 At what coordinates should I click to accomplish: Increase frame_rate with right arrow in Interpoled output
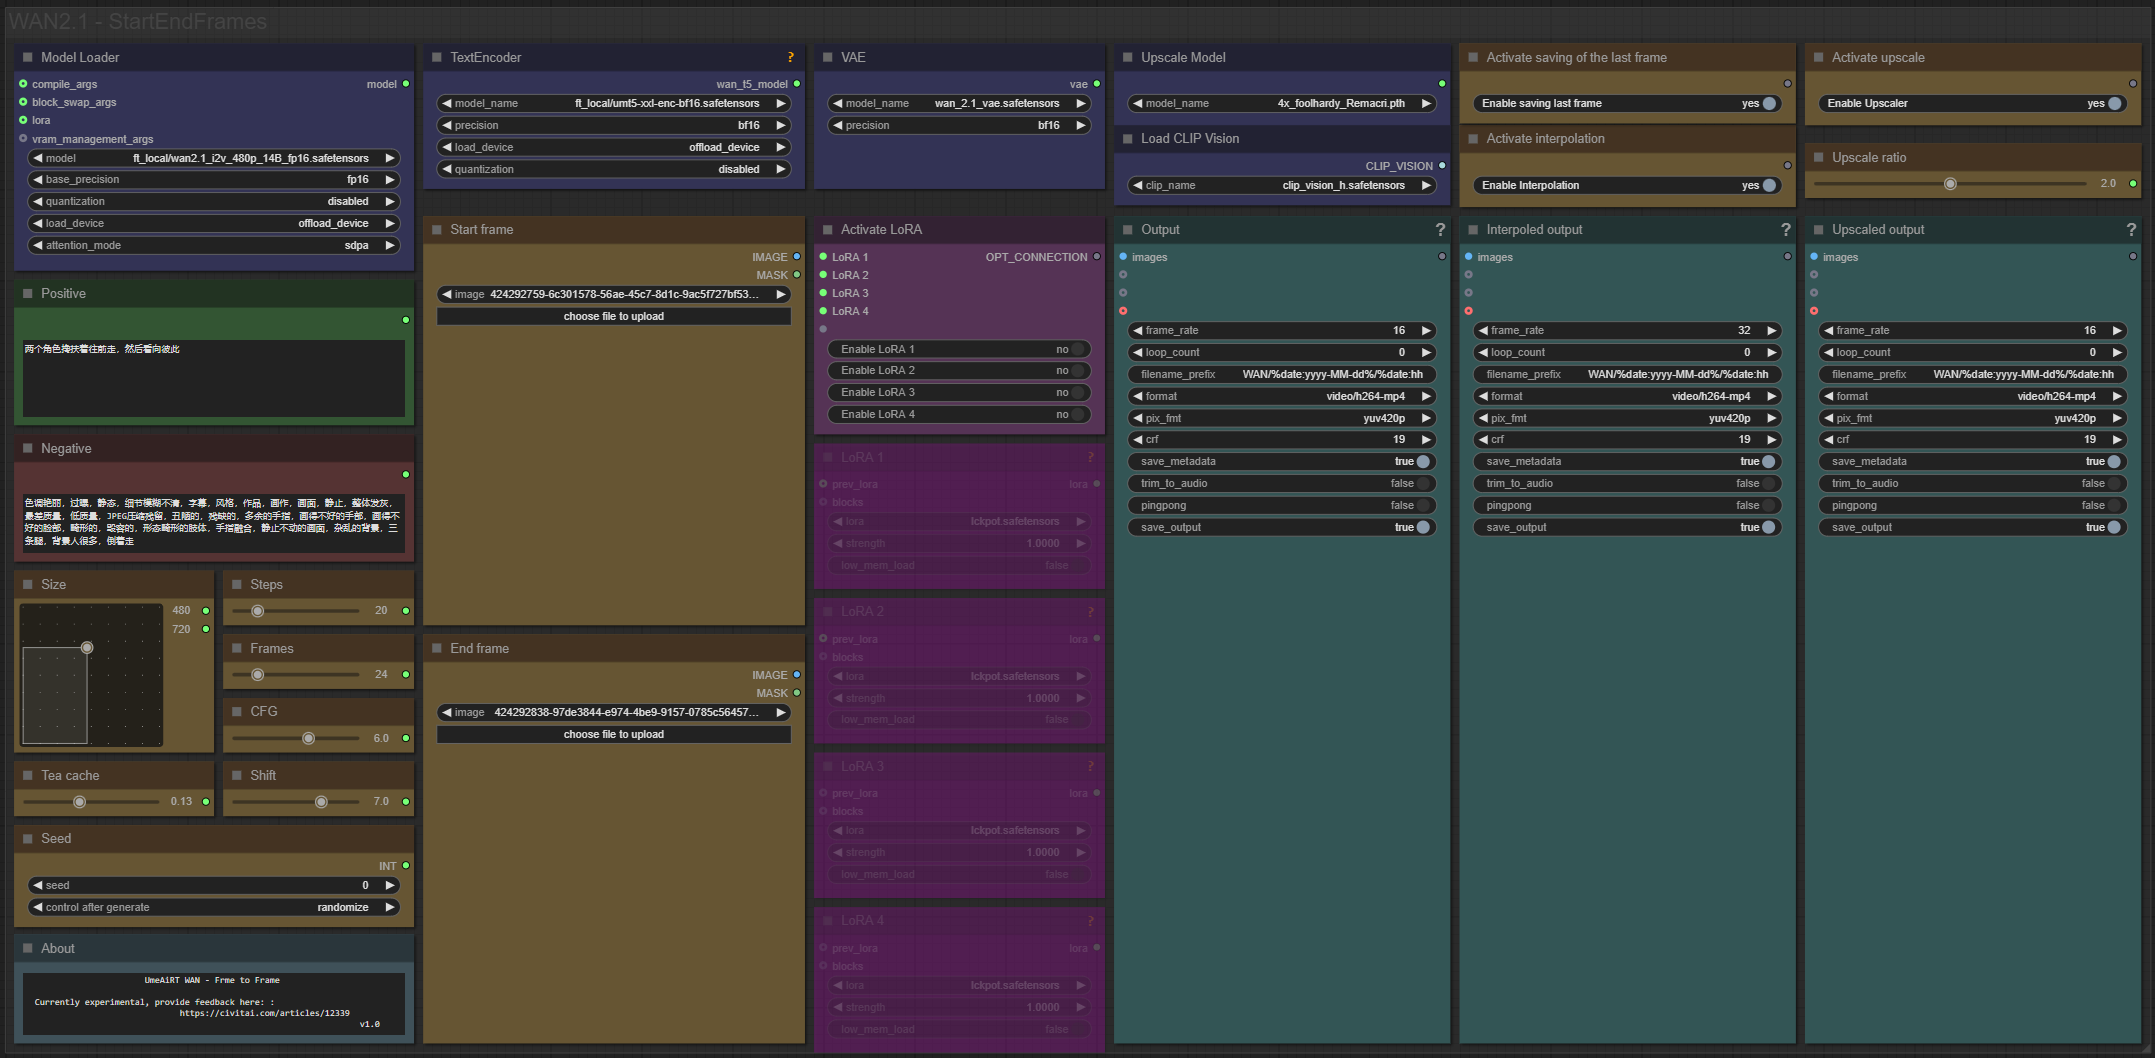tap(1771, 330)
